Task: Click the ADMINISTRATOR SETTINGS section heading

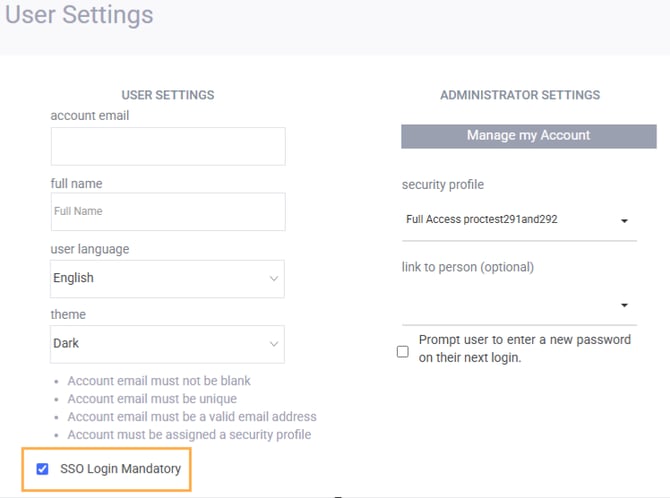Action: click(520, 95)
